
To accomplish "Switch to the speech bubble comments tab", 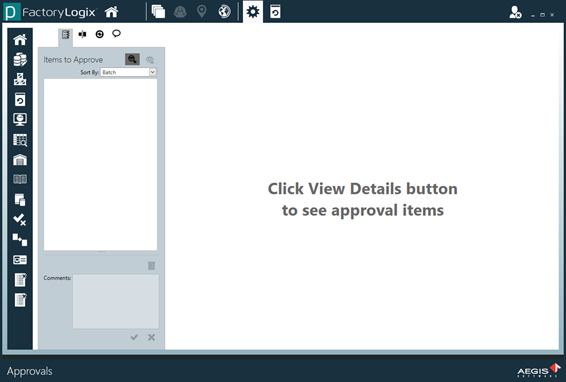I will 116,34.
